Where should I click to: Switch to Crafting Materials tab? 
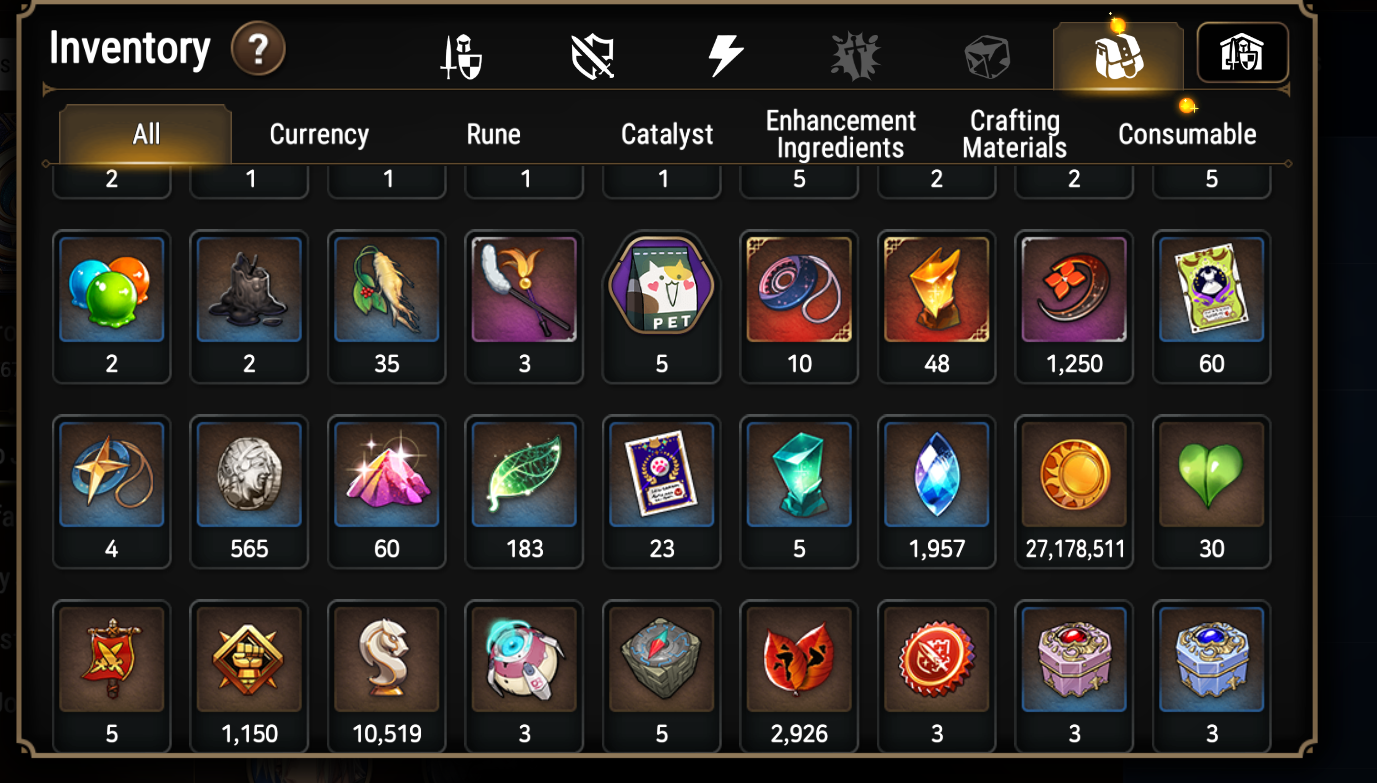click(x=1014, y=135)
